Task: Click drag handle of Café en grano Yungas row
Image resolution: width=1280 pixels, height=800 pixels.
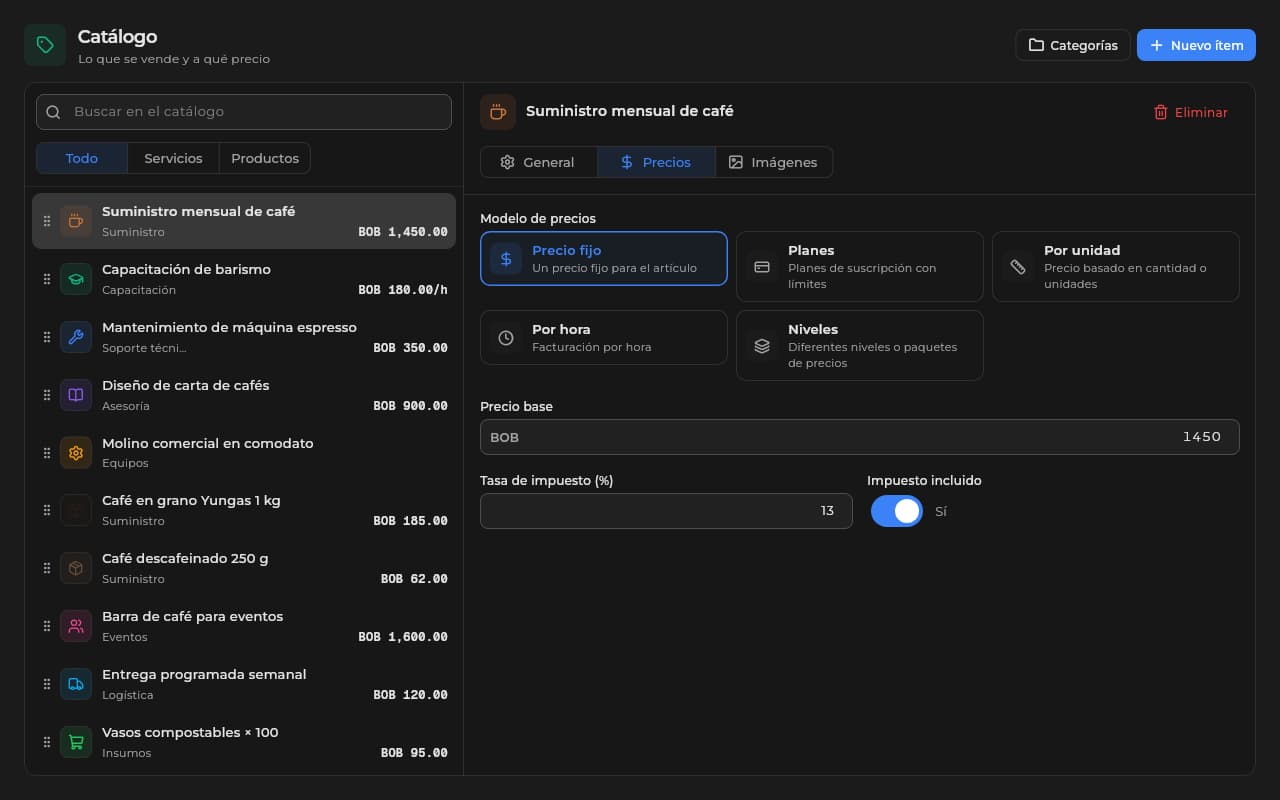Action: [x=47, y=510]
